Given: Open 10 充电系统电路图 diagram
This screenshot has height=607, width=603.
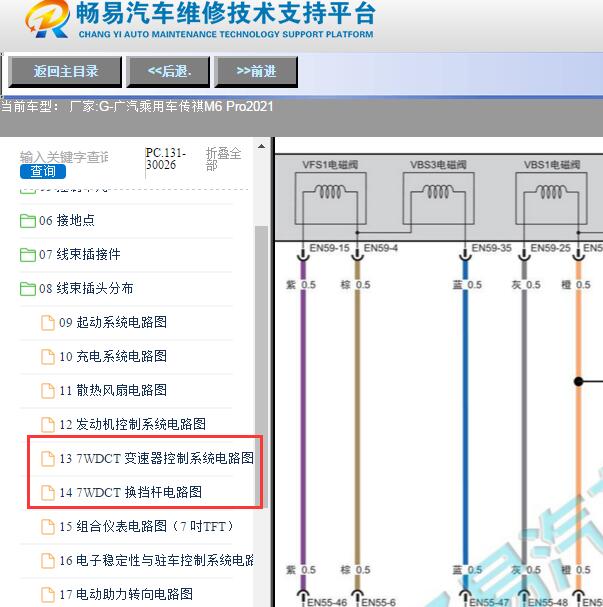Looking at the screenshot, I should (113, 356).
